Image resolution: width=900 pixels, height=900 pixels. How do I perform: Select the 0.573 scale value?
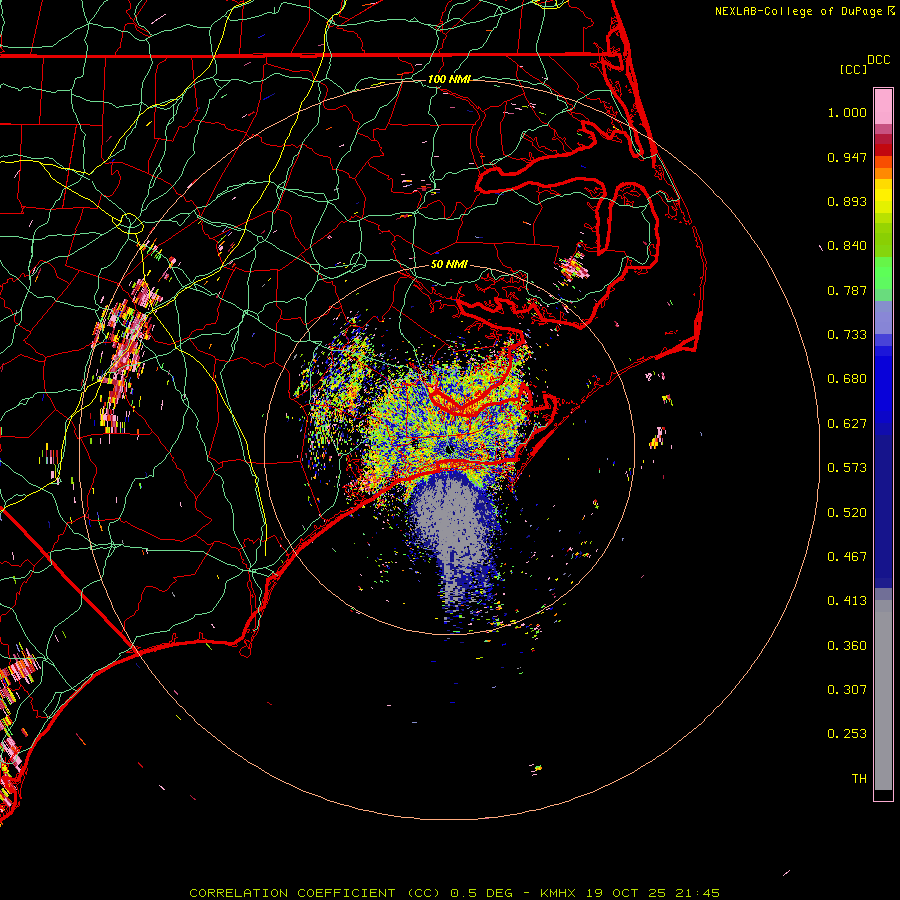coord(847,468)
